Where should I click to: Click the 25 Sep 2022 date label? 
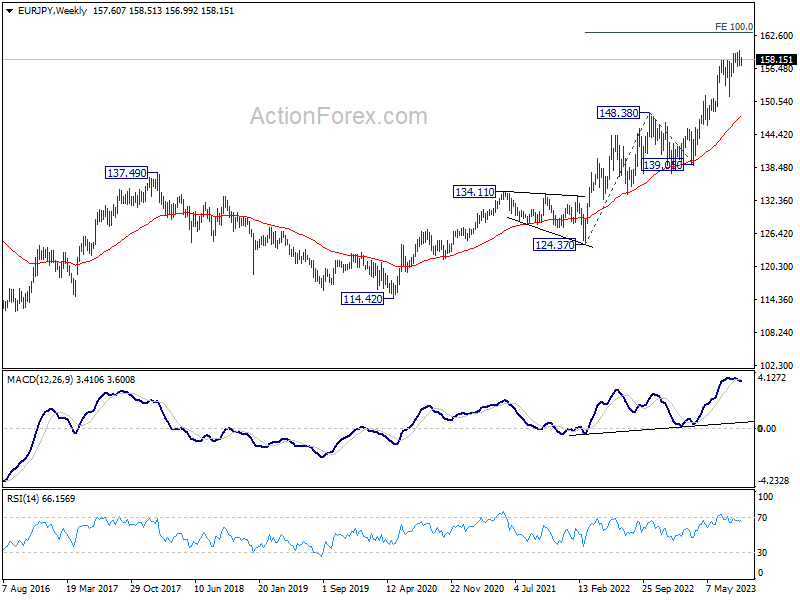click(x=668, y=589)
